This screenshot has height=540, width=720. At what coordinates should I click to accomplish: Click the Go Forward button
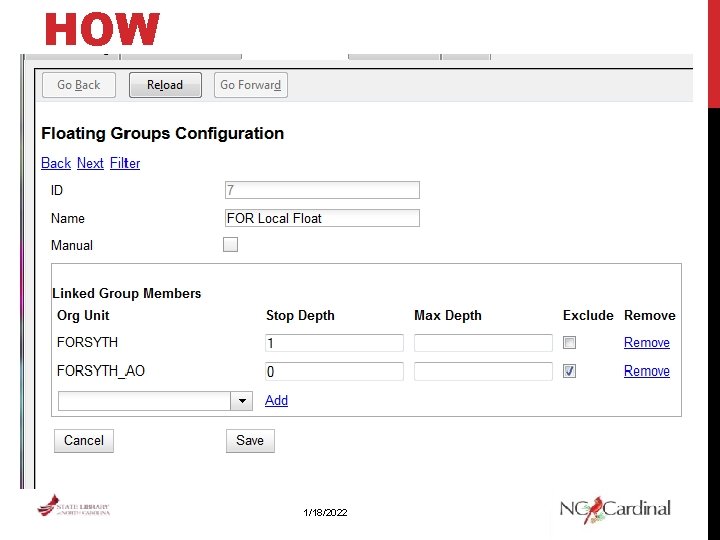[x=251, y=85]
